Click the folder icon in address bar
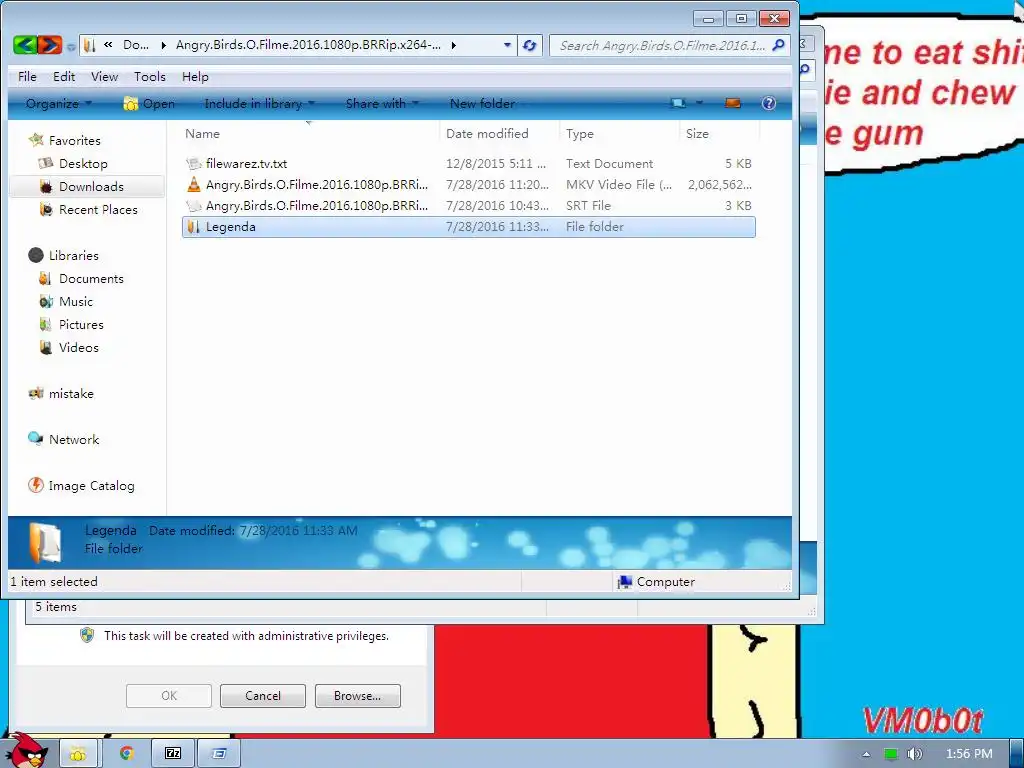Screen dimensions: 1024x768 click(91, 45)
